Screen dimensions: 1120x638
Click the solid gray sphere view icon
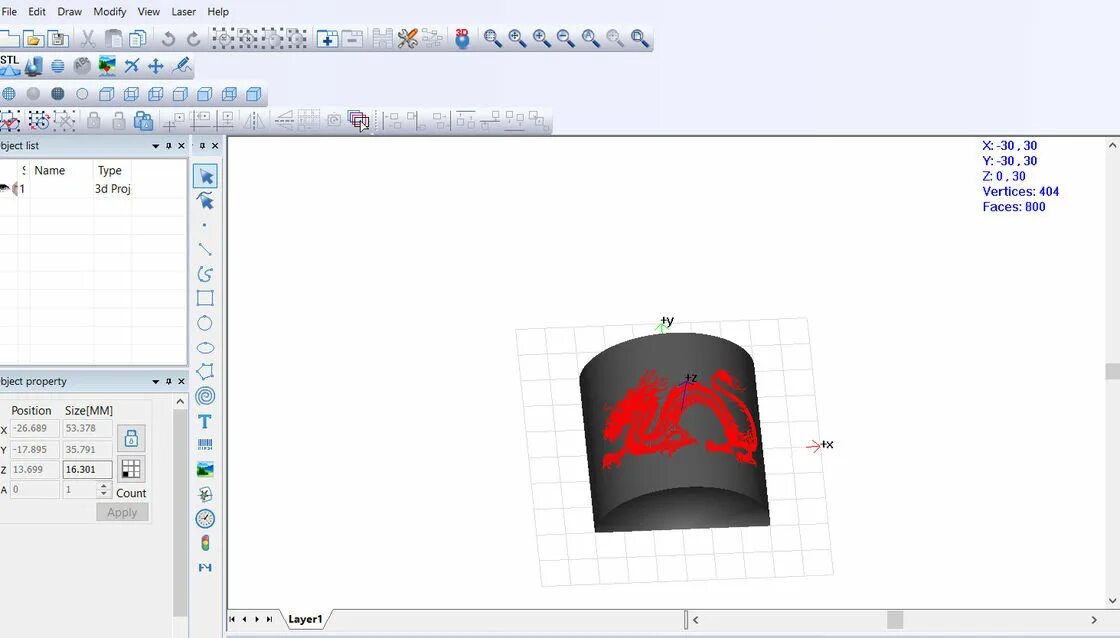click(x=34, y=94)
